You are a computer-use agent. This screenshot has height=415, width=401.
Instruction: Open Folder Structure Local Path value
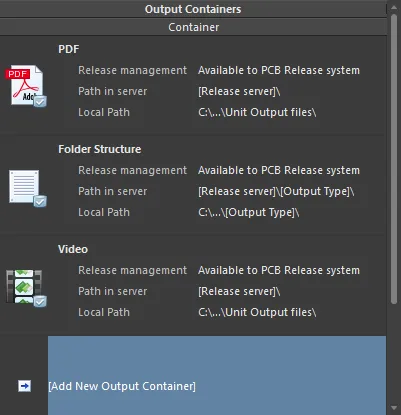tap(248, 212)
